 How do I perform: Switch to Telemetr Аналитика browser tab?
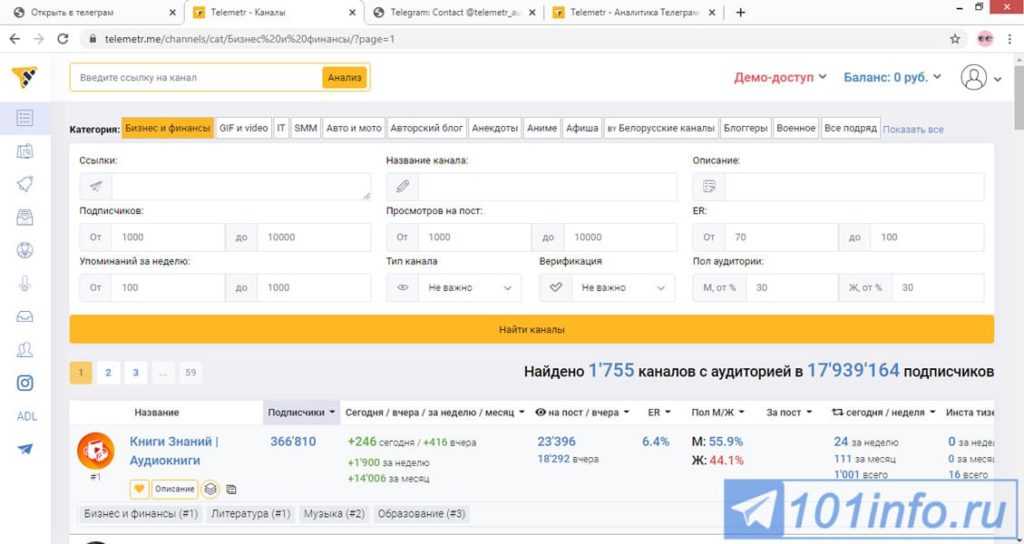(635, 13)
